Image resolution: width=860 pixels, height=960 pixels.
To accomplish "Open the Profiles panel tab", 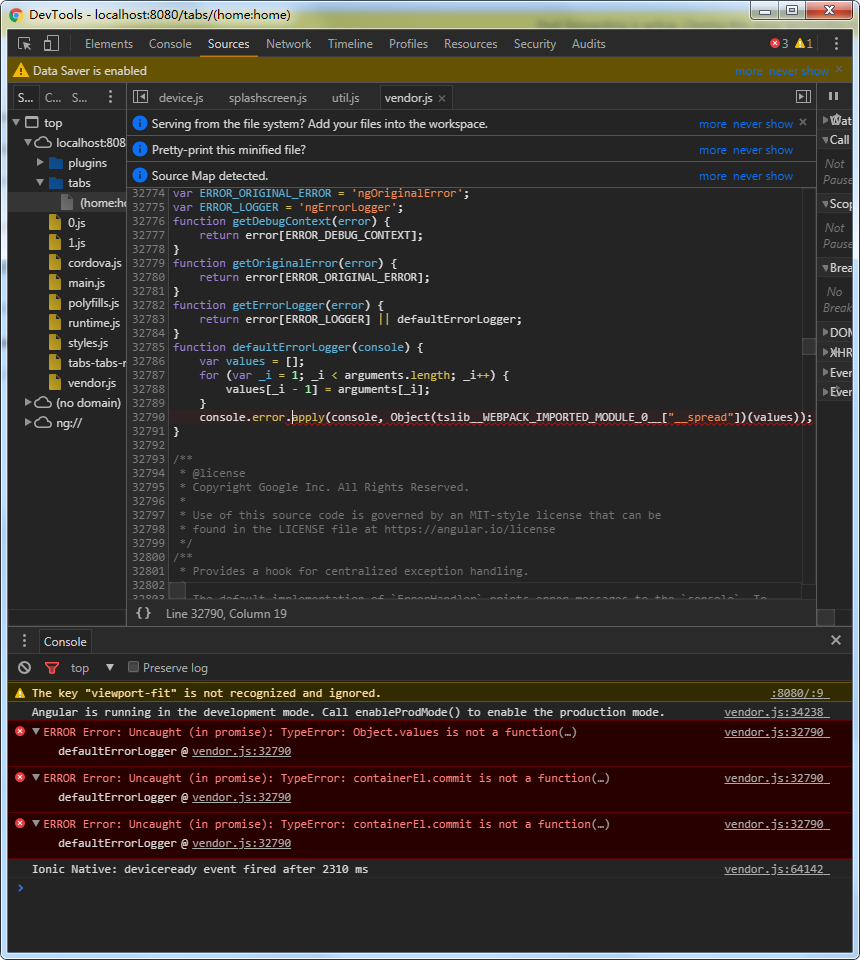I will (408, 43).
